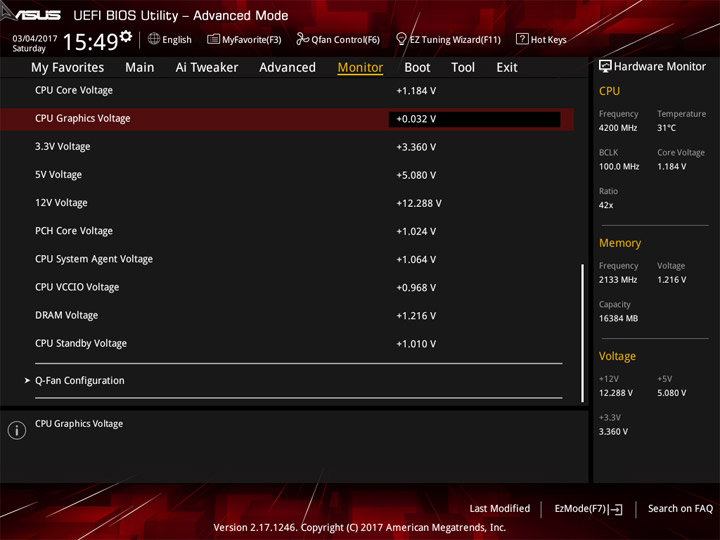
Task: Select the Monitor tab
Action: point(360,68)
